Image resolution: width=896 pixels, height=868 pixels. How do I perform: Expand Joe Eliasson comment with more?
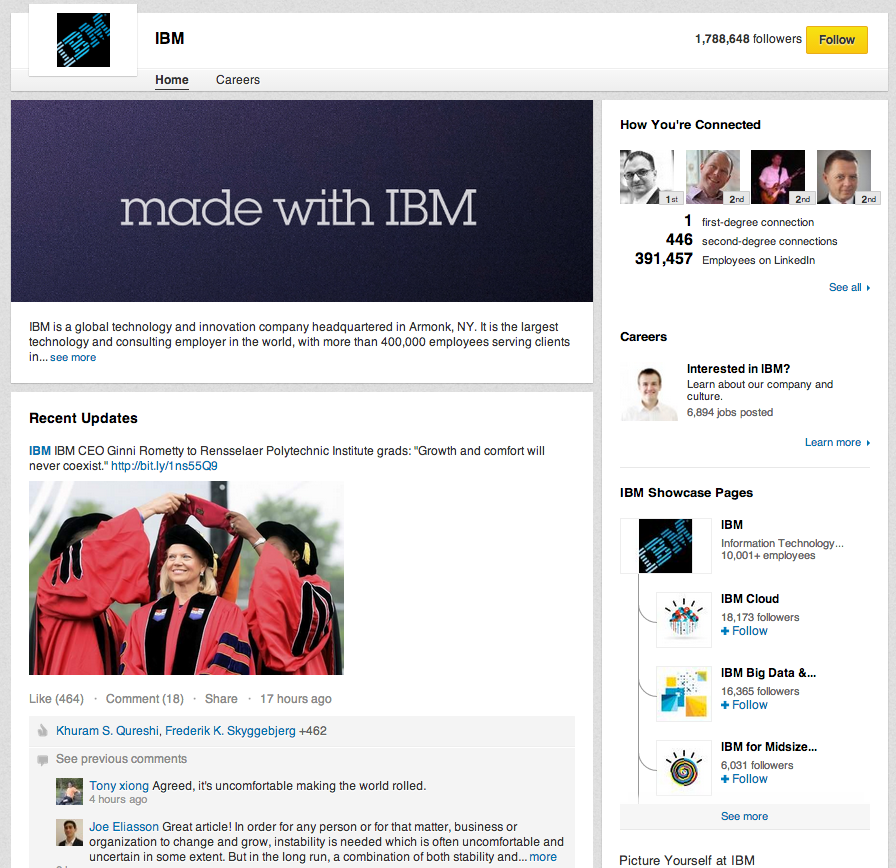tap(543, 857)
